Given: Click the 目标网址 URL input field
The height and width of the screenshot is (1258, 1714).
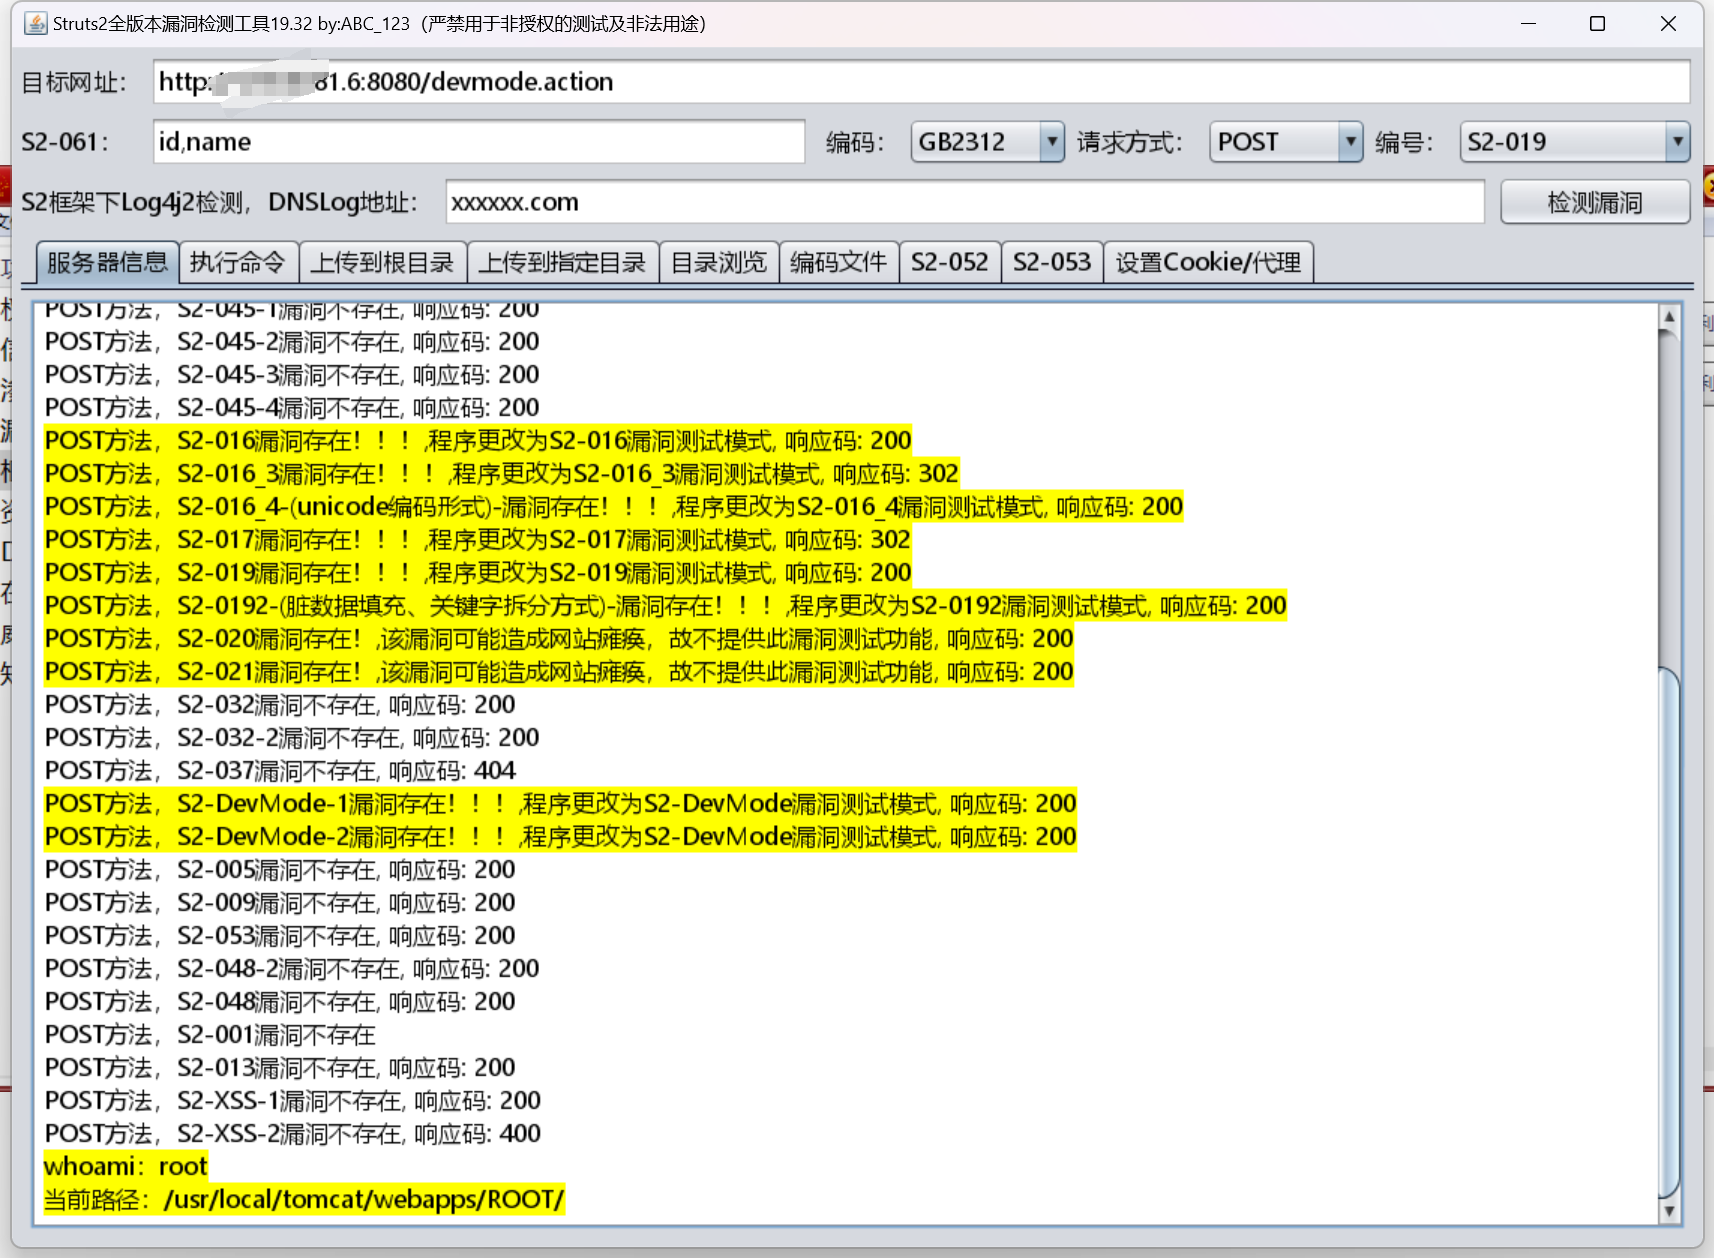Looking at the screenshot, I should (920, 82).
